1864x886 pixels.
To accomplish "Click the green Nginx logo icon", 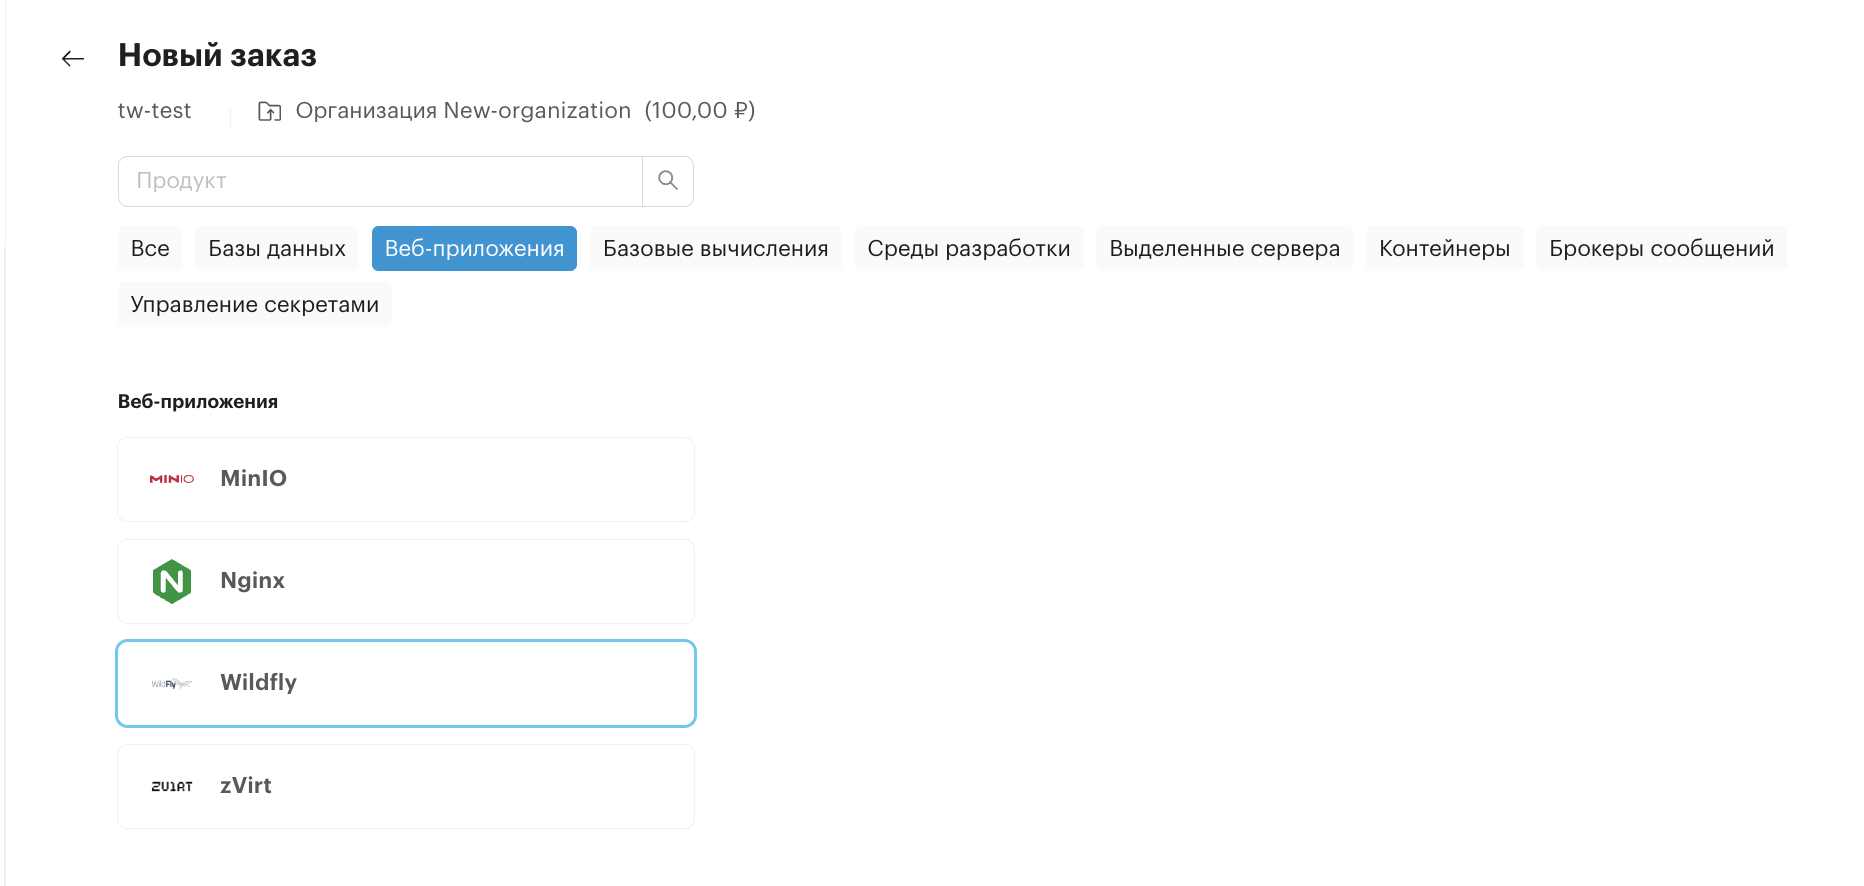I will pos(172,581).
